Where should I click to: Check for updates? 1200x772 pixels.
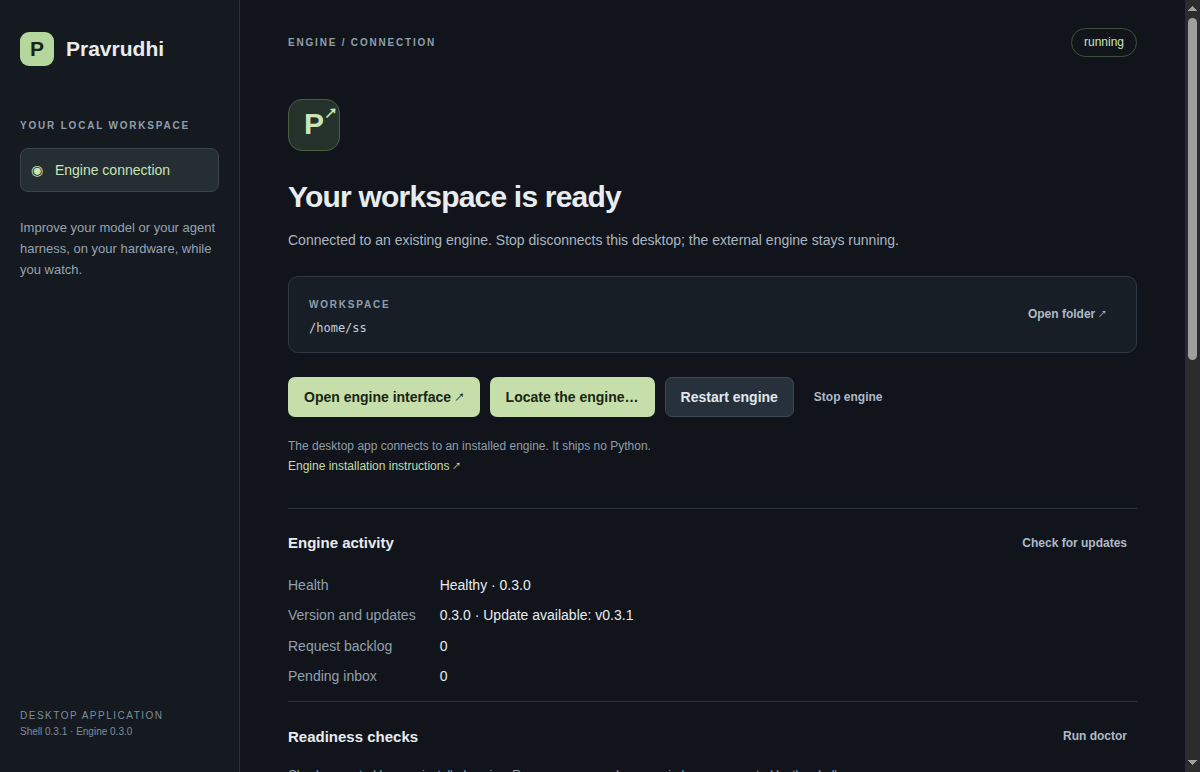[1074, 543]
